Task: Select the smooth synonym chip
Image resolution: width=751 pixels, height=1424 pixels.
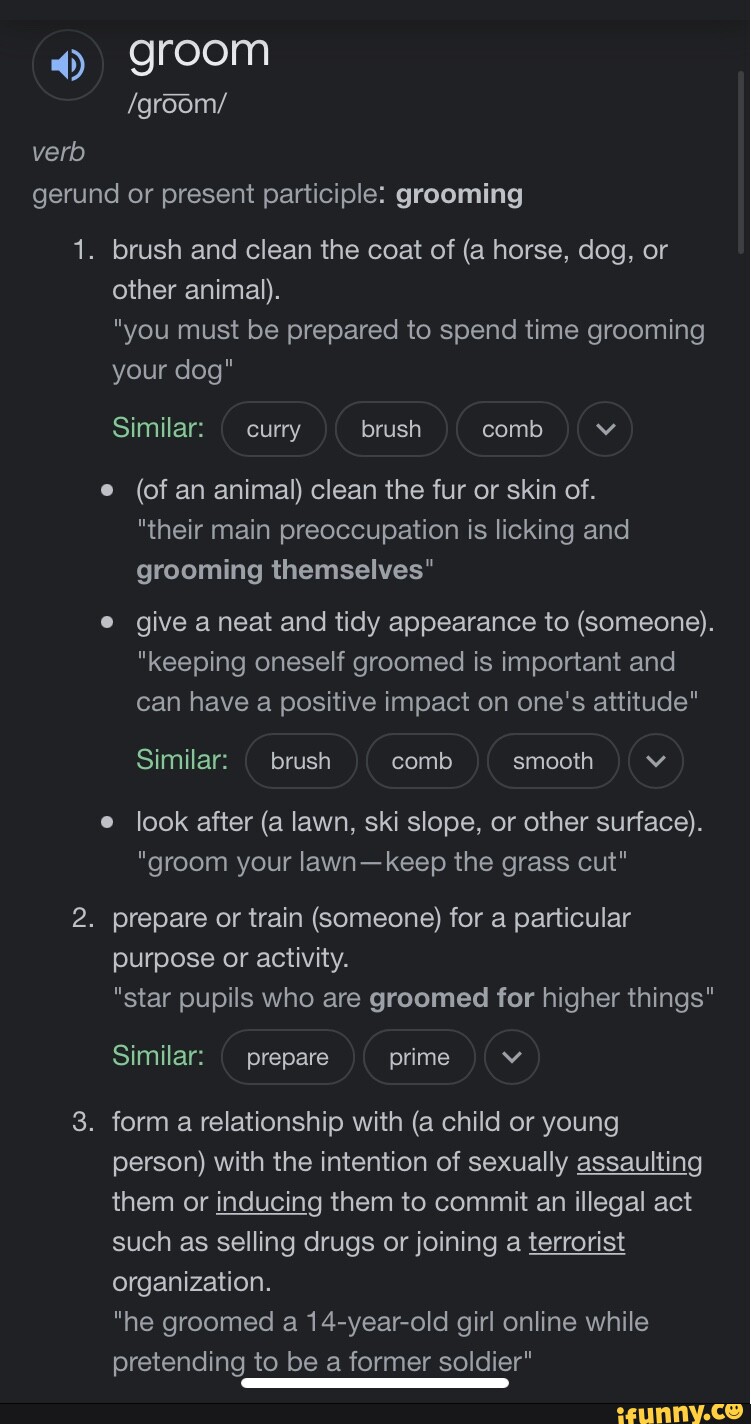Action: tap(553, 761)
